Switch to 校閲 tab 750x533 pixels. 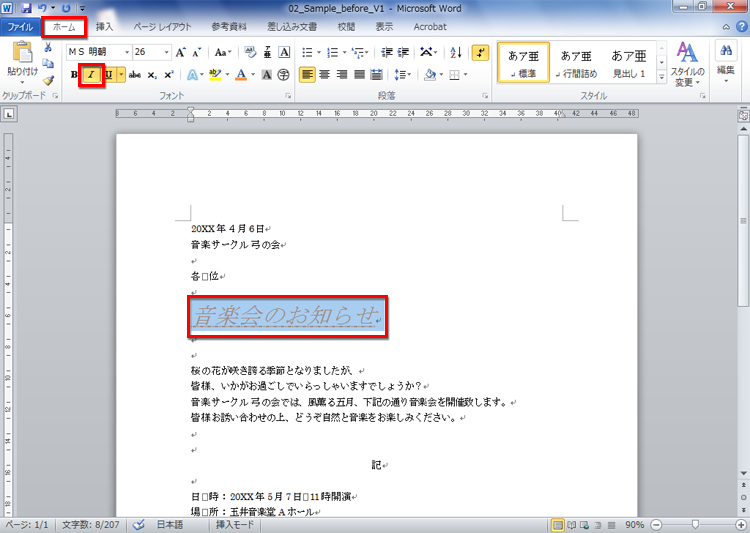pyautogui.click(x=346, y=27)
